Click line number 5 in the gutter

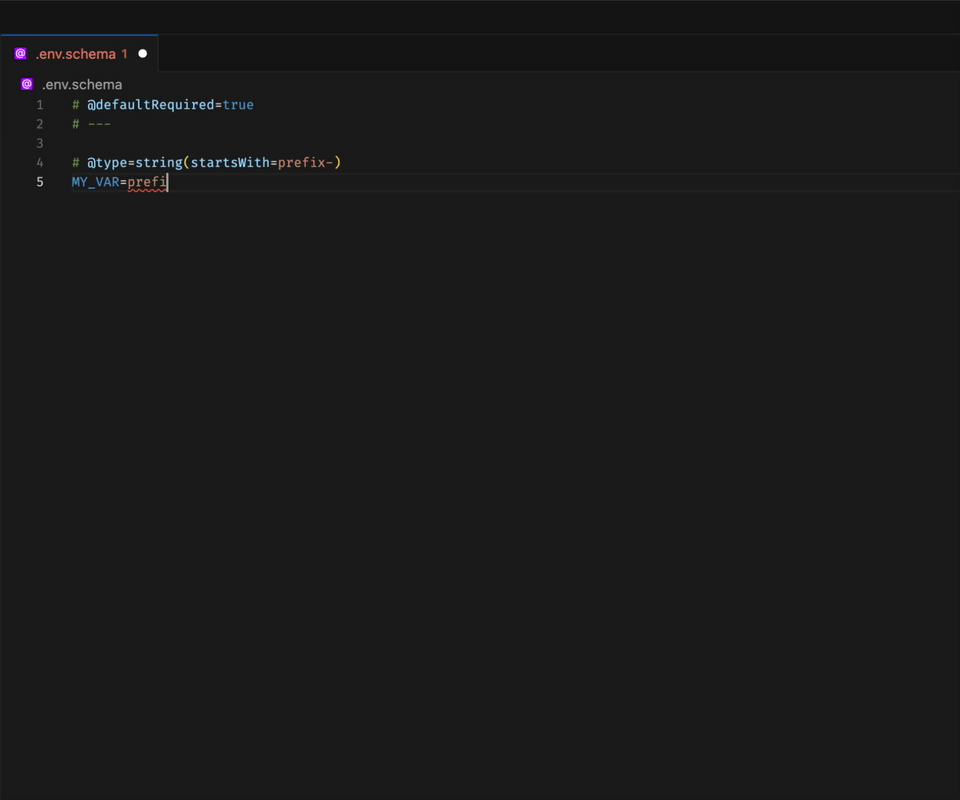pos(40,181)
